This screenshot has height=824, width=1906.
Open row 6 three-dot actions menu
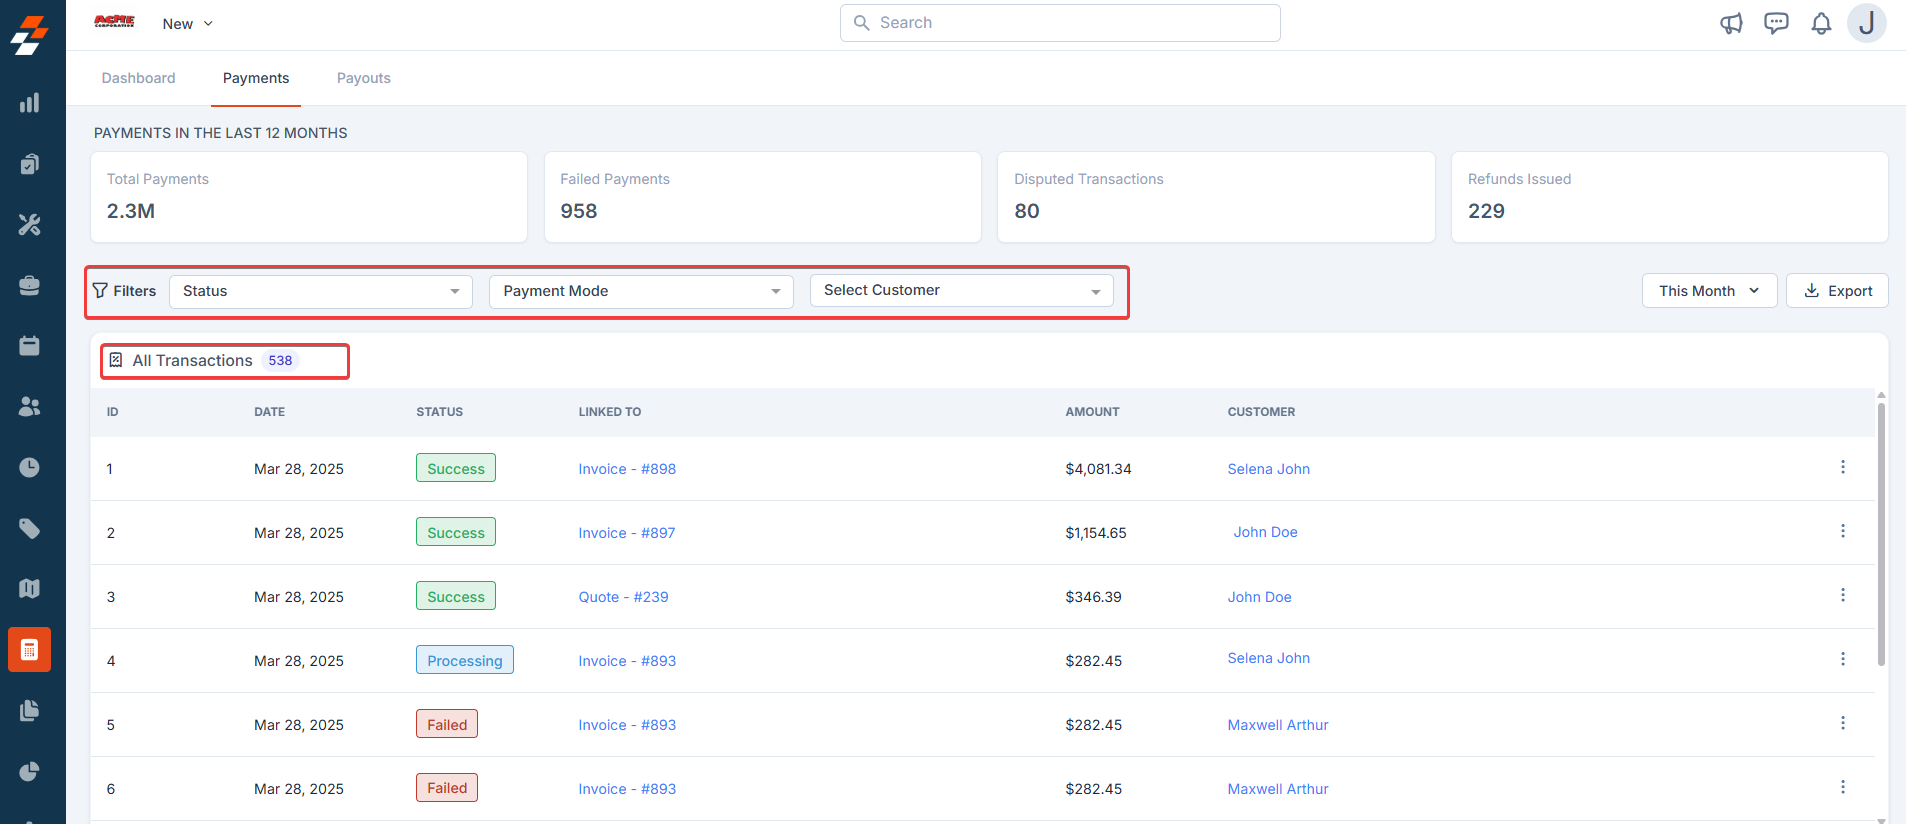click(1842, 787)
